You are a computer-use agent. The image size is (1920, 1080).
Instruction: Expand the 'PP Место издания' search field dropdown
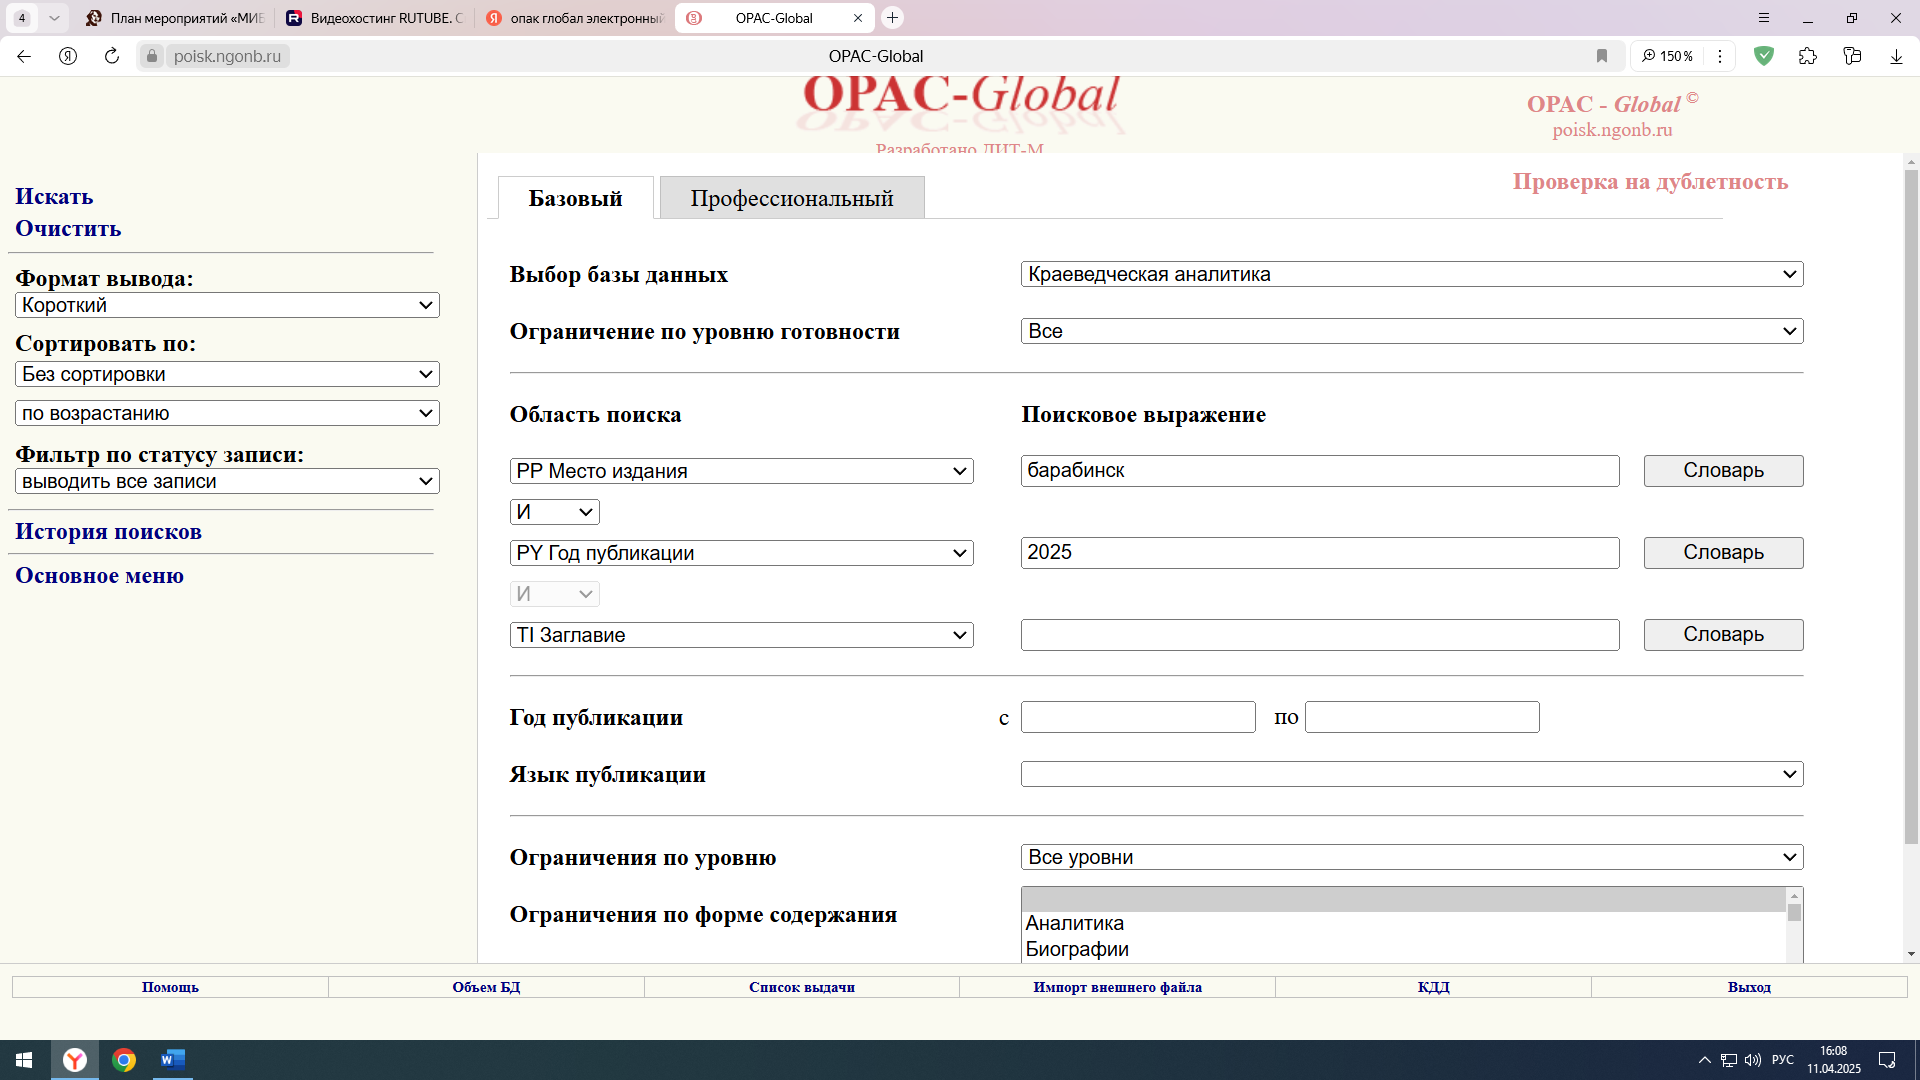[x=741, y=471]
